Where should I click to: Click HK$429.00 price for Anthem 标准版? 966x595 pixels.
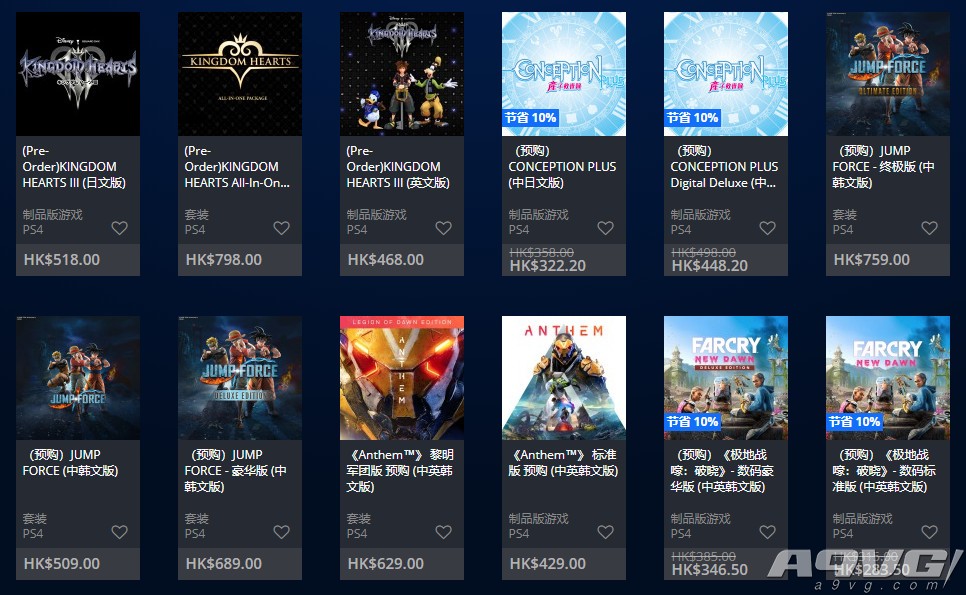coord(548,564)
